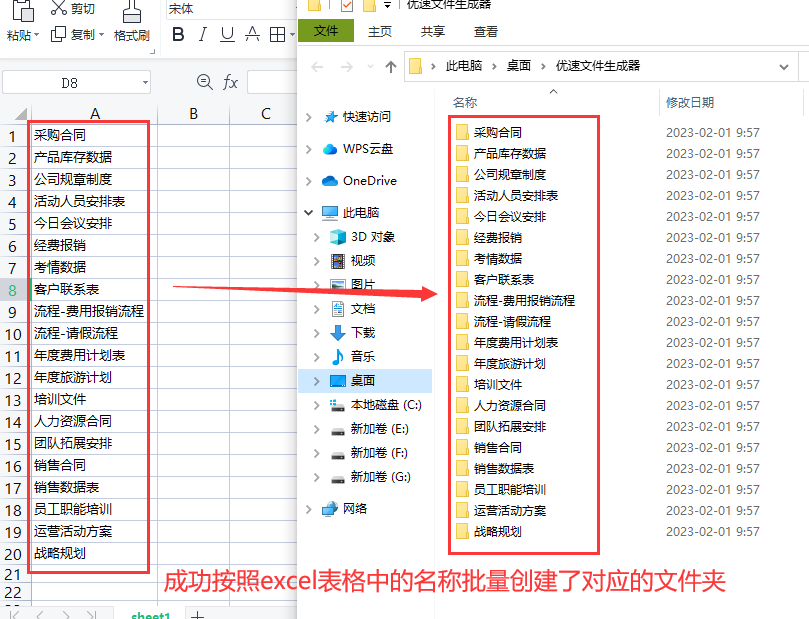The image size is (809, 619).
Task: Select 新加卷 (E:) drive
Action: 379,429
